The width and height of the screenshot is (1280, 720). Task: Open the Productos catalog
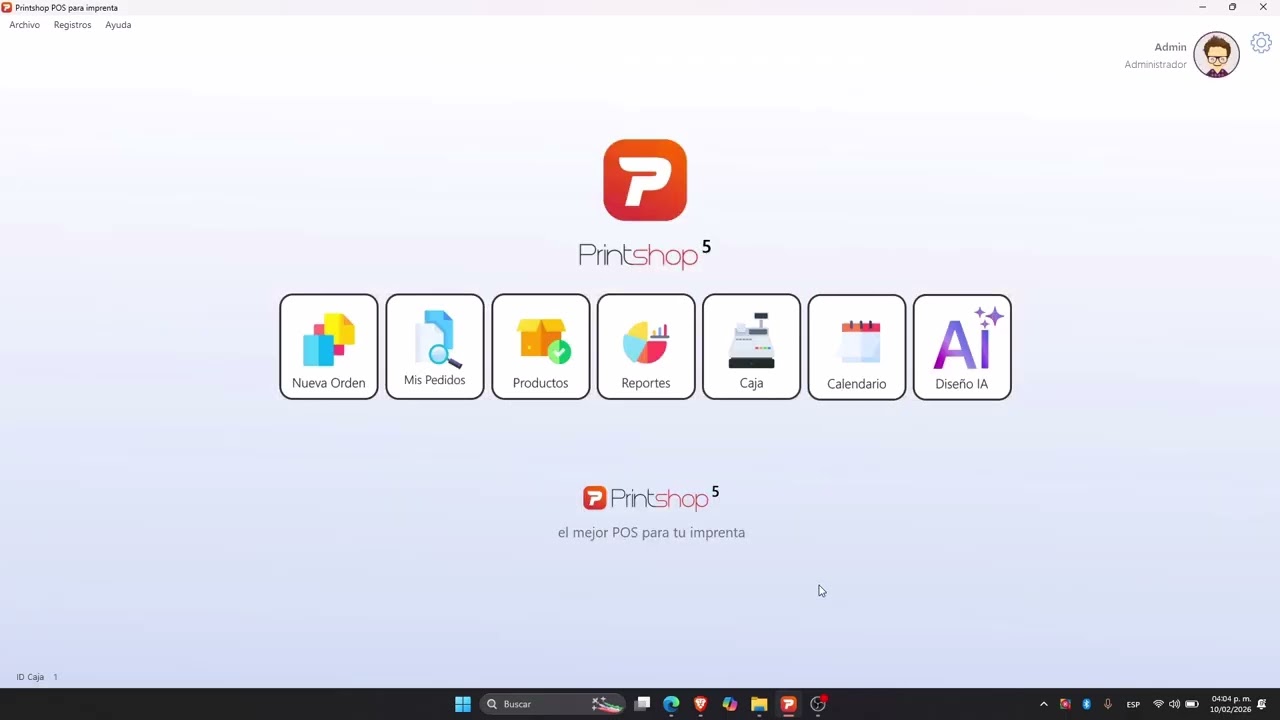[541, 347]
